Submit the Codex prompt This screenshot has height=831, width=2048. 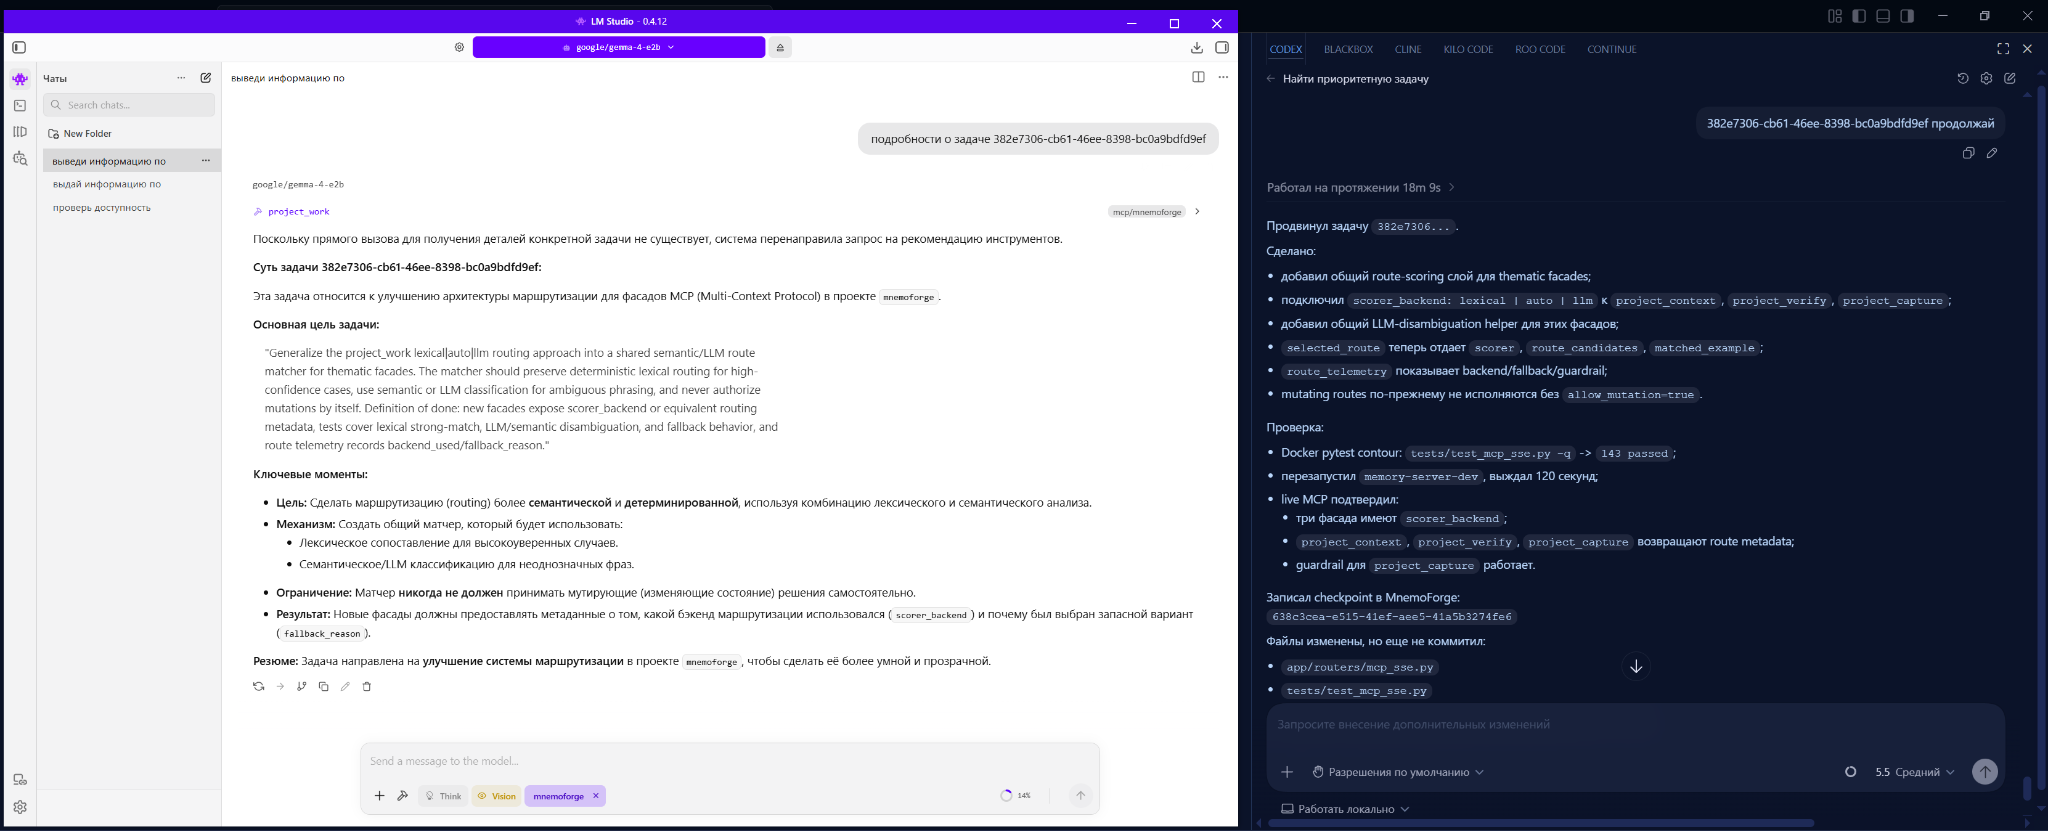coord(1985,771)
